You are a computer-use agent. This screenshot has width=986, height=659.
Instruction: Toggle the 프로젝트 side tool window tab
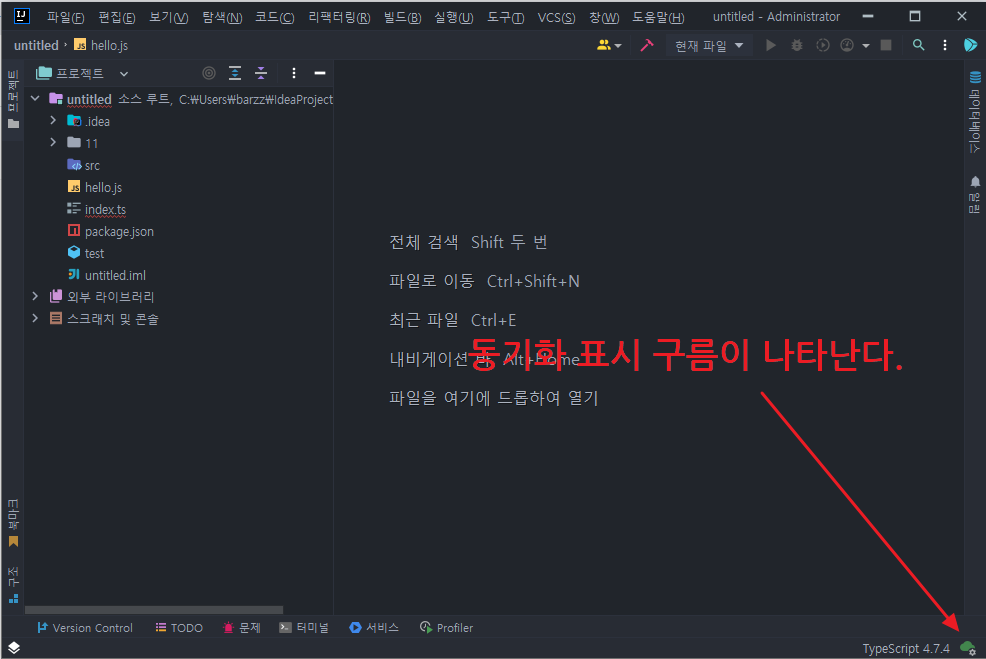(x=13, y=99)
